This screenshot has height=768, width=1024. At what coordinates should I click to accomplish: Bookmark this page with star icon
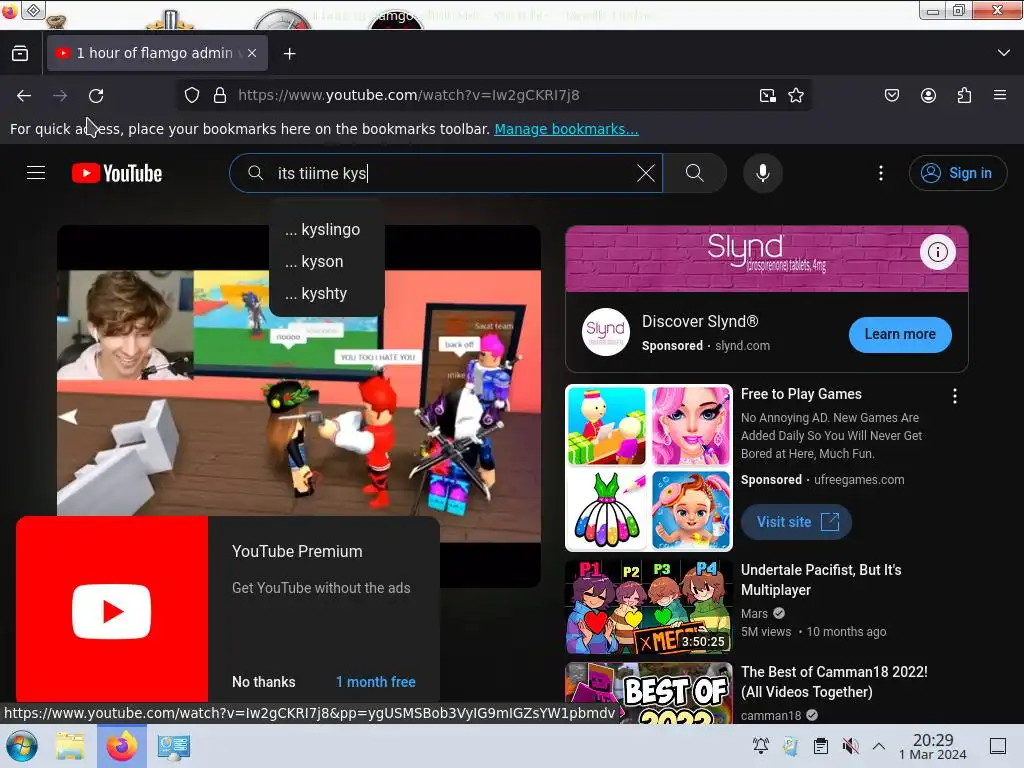click(795, 95)
